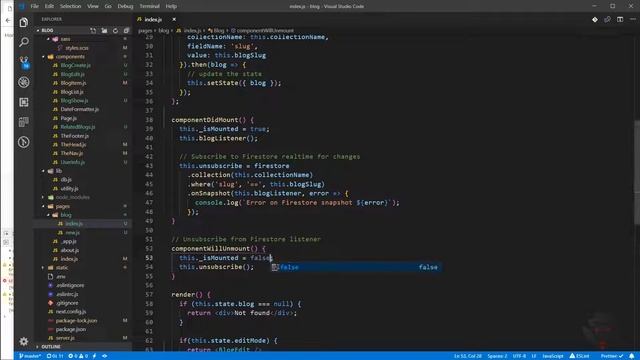Open package-lock.json in explorer
640x360 pixels.
pyautogui.click(x=76, y=321)
